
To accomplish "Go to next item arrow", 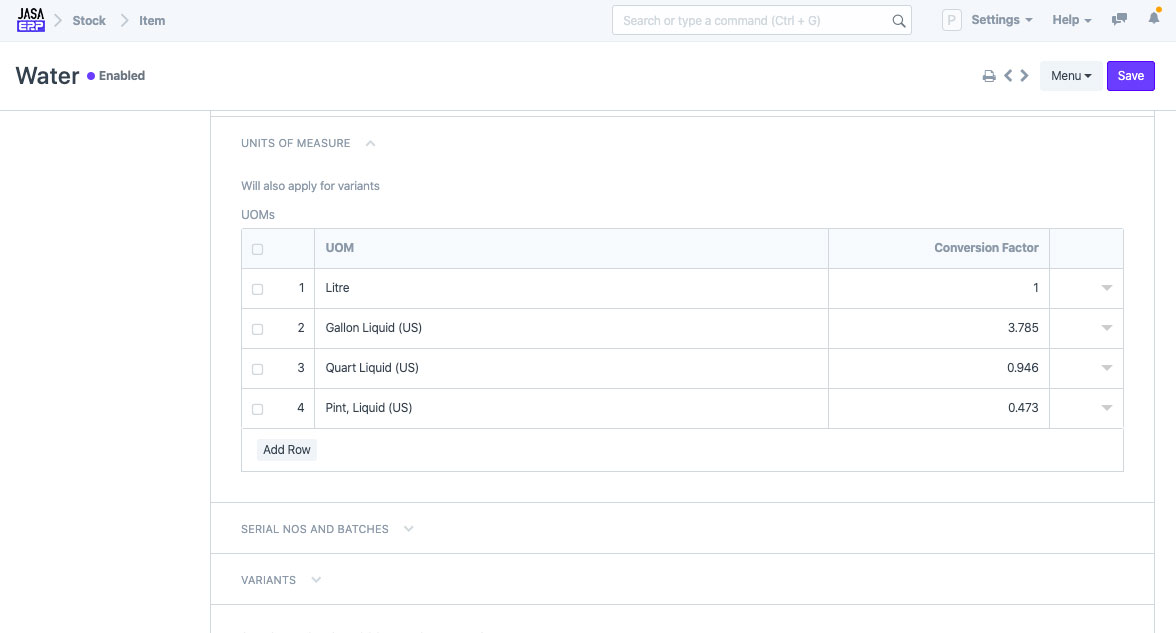I will 1024,76.
